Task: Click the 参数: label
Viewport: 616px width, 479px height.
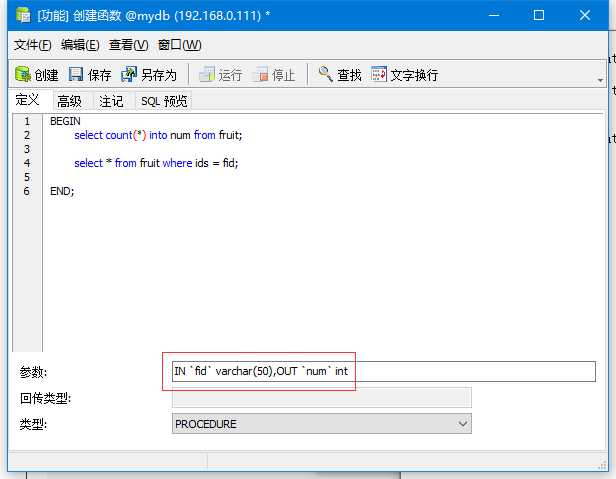Action: (33, 372)
